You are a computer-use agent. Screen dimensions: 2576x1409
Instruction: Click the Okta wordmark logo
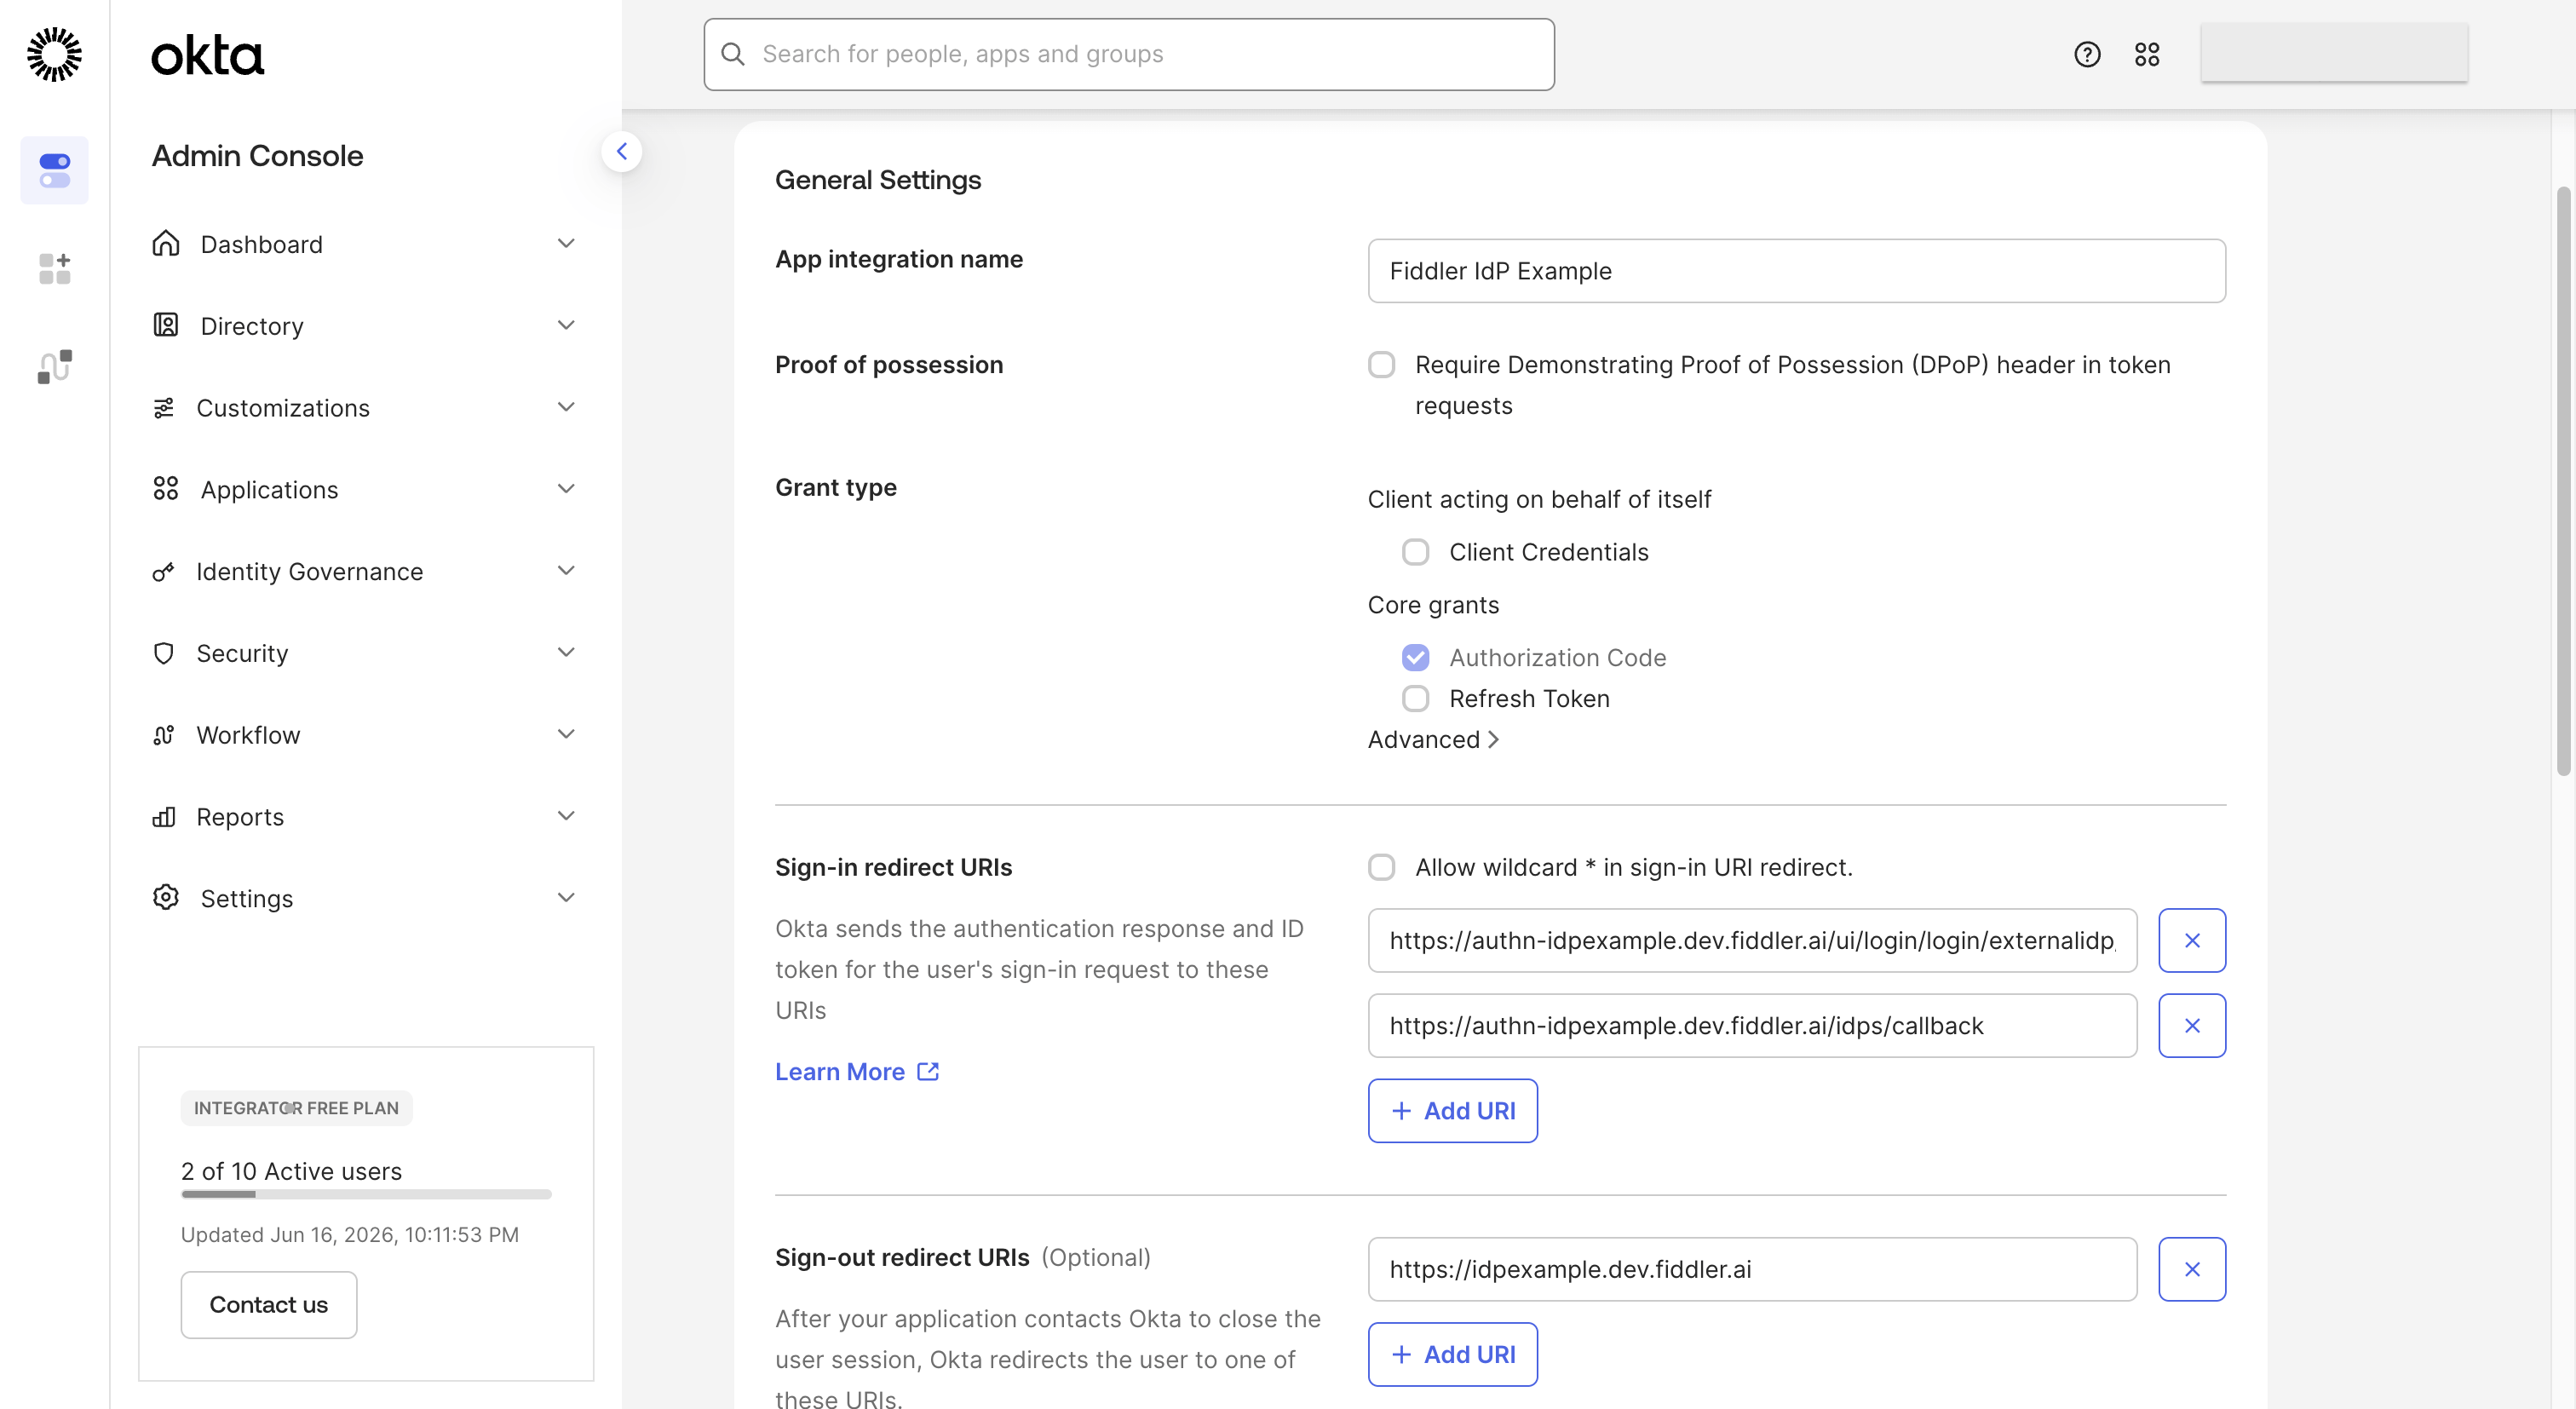tap(208, 56)
